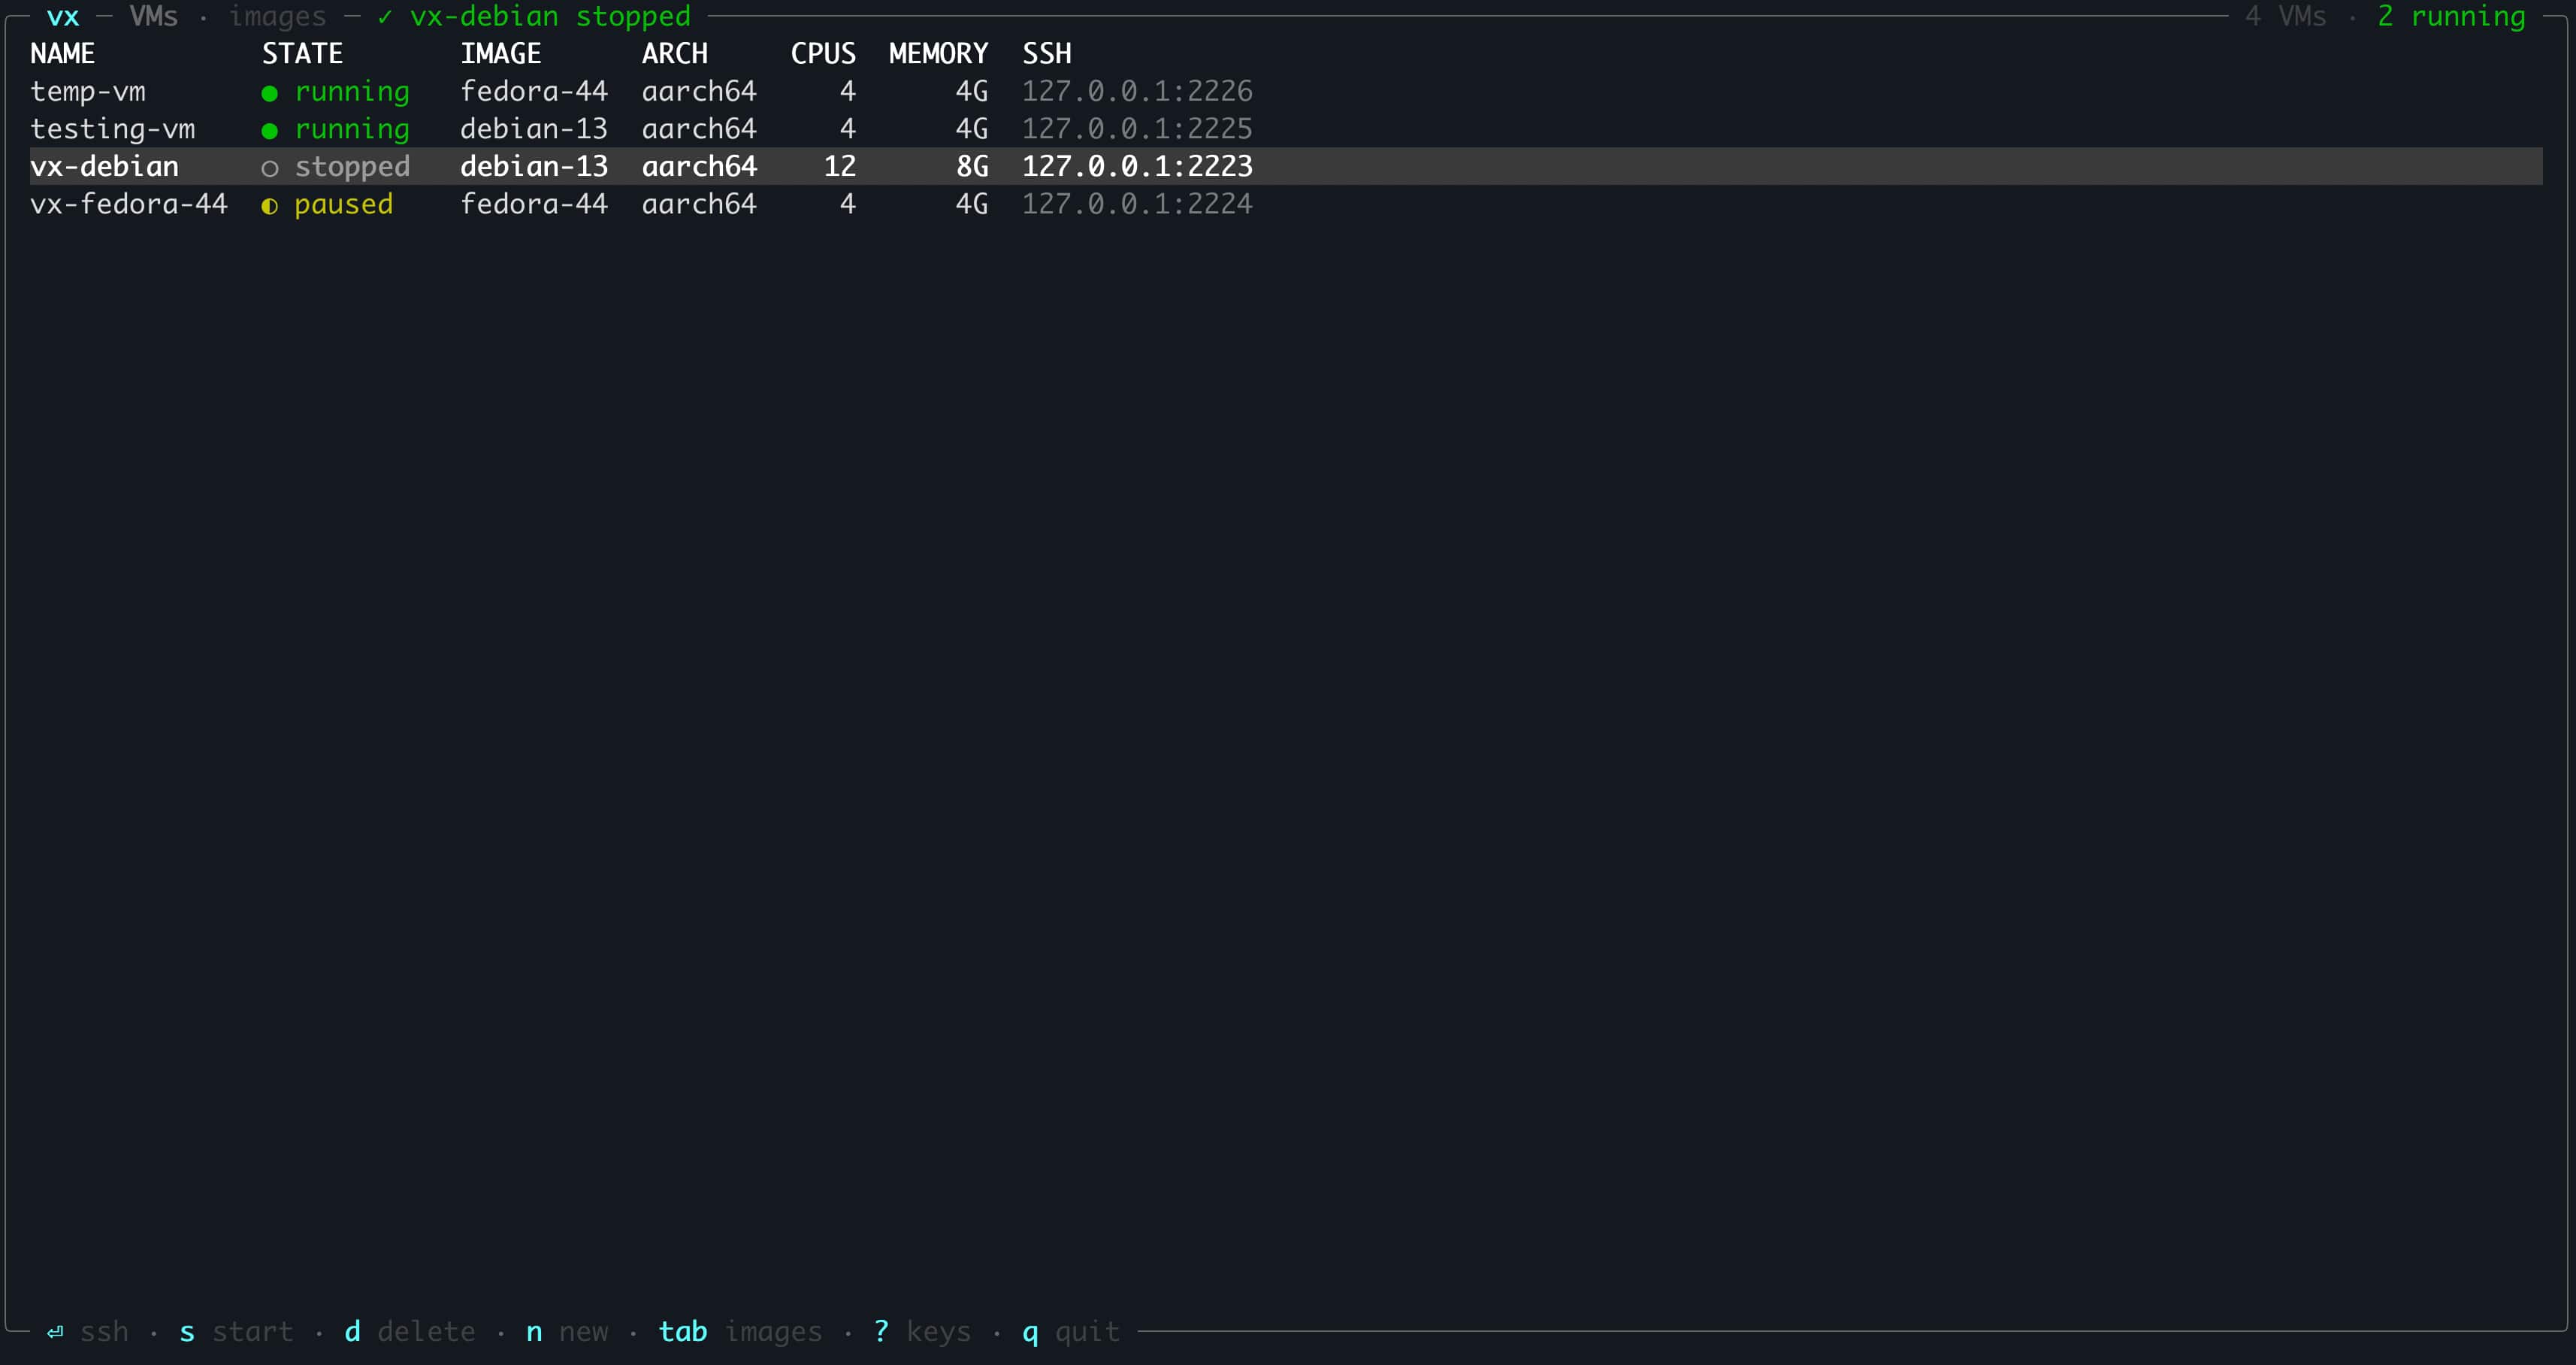Click the IMAGE column header
Viewport: 2576px width, 1365px height.
(x=501, y=53)
